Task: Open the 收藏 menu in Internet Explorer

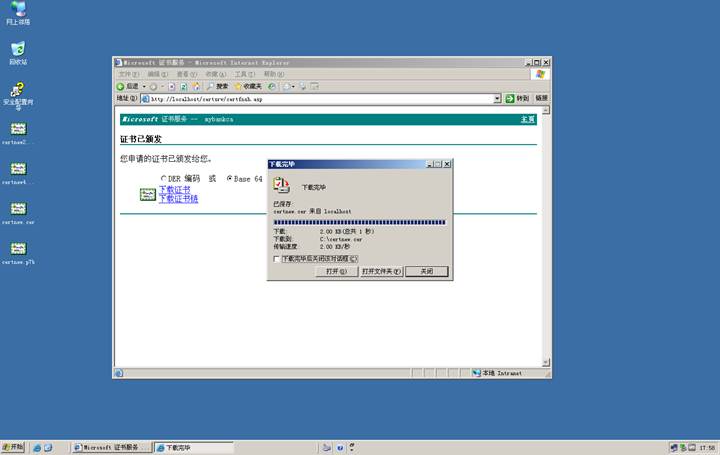Action: point(215,74)
